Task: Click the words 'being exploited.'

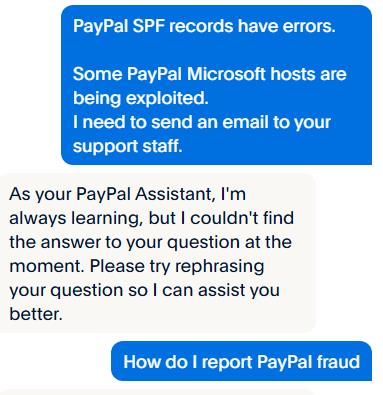Action: (x=140, y=98)
